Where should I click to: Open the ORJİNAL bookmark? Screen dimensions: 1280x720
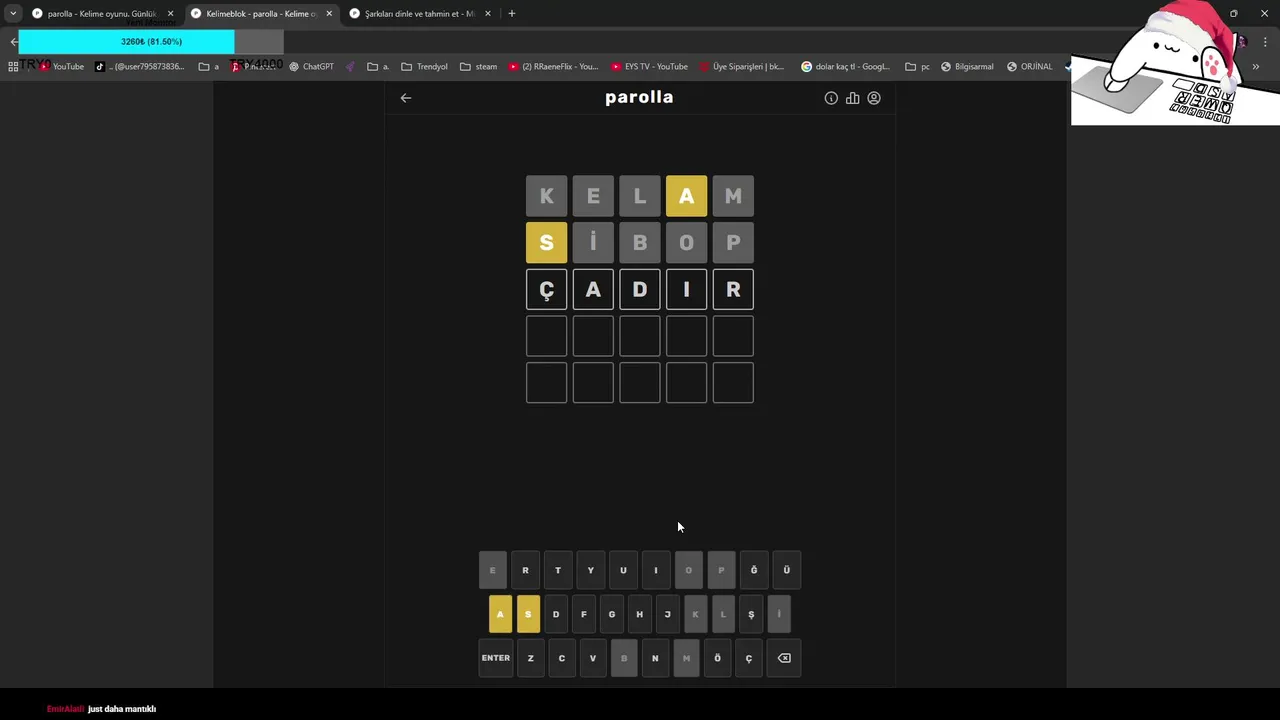click(x=1029, y=67)
